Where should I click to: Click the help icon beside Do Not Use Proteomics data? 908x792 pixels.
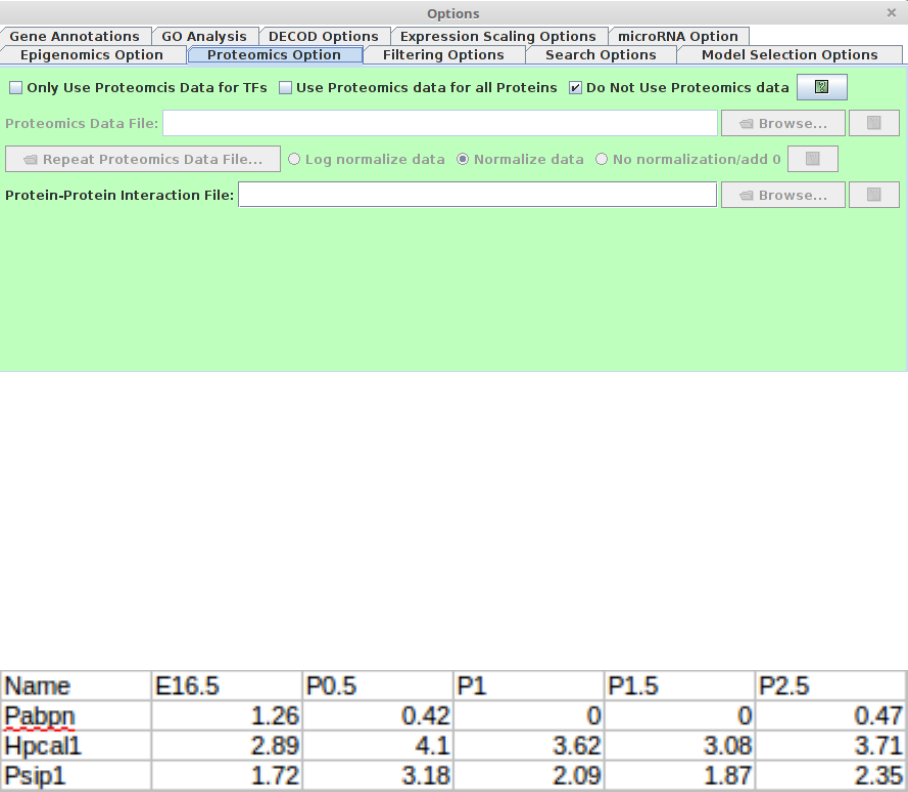coord(821,88)
